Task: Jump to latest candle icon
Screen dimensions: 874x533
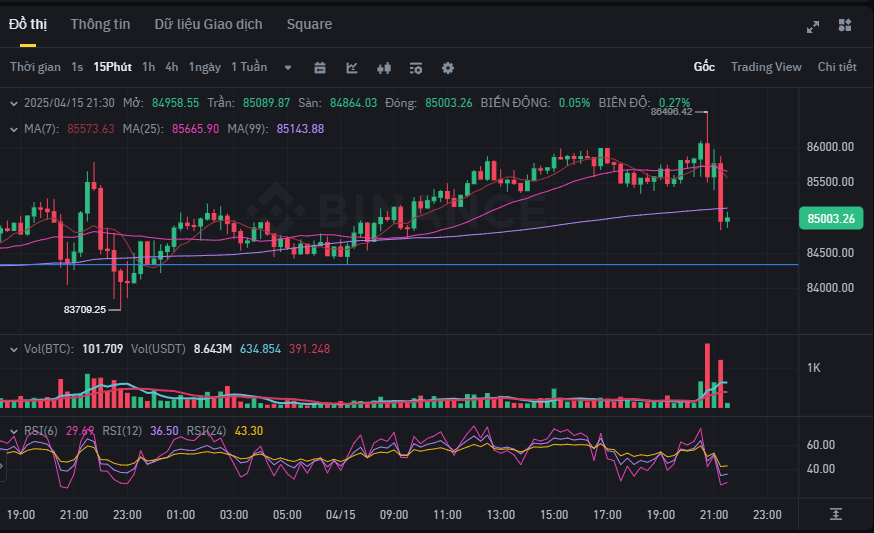Action: click(x=836, y=514)
